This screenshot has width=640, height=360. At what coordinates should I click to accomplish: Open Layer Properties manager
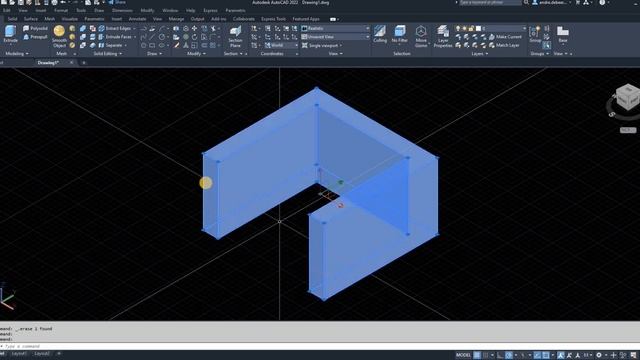pyautogui.click(x=443, y=37)
